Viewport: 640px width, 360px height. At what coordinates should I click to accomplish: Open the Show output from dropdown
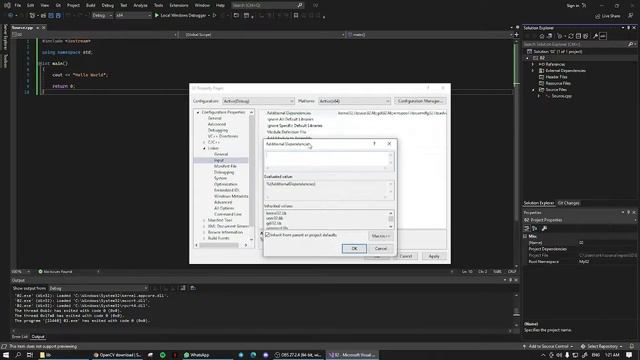coord(98,288)
